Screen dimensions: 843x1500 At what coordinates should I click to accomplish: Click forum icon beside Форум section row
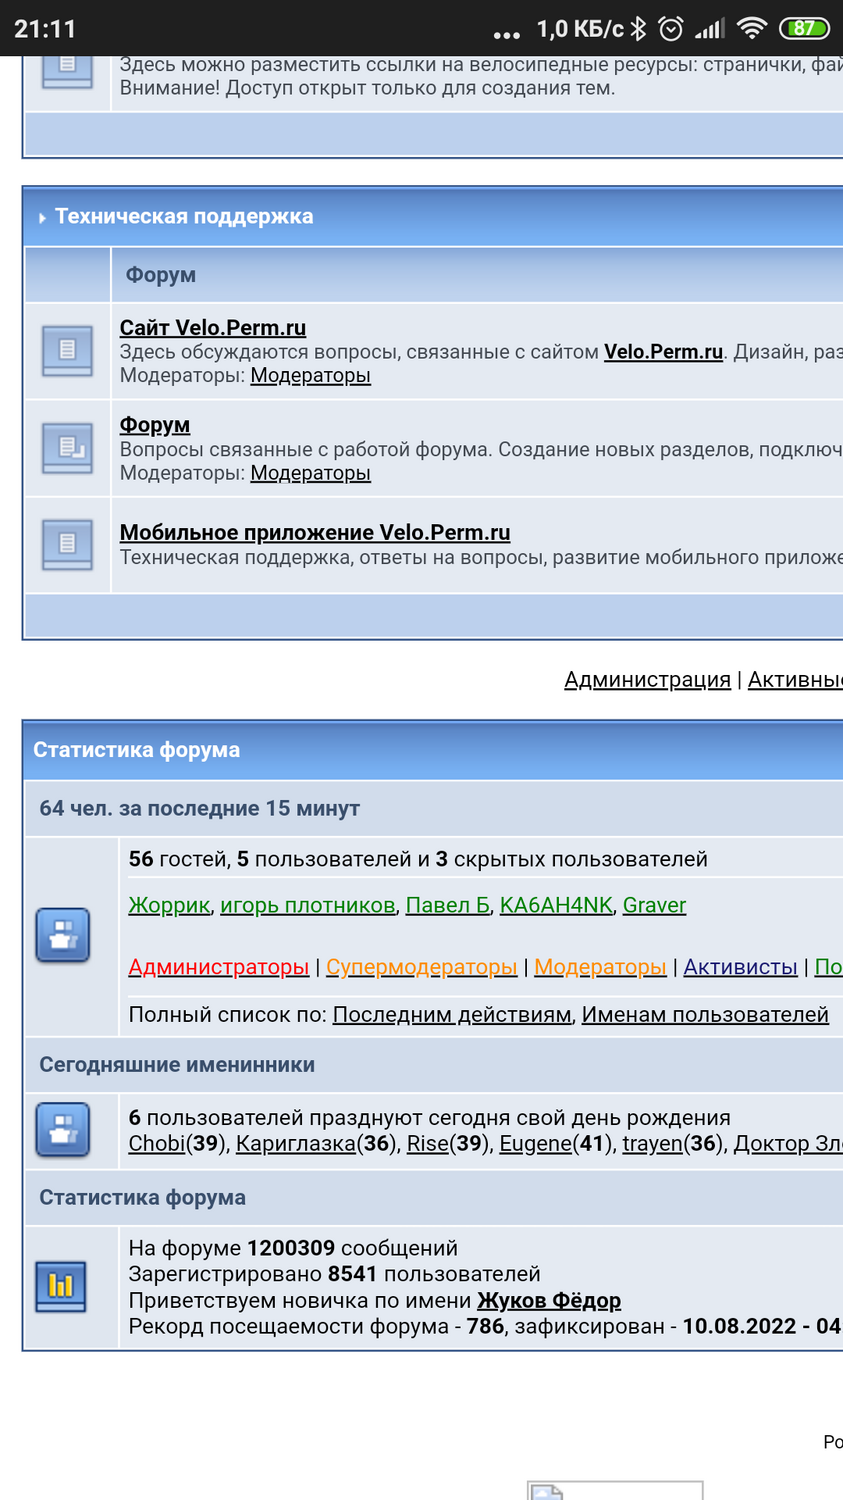67,448
